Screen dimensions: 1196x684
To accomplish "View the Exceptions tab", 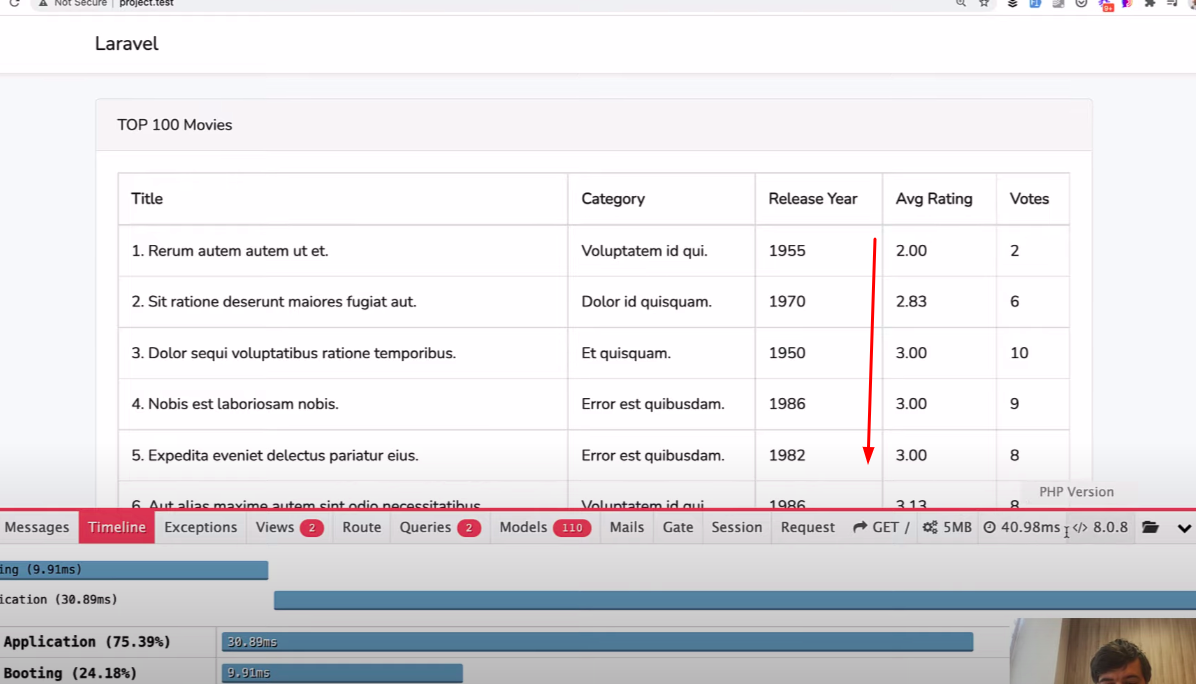I will (x=200, y=527).
